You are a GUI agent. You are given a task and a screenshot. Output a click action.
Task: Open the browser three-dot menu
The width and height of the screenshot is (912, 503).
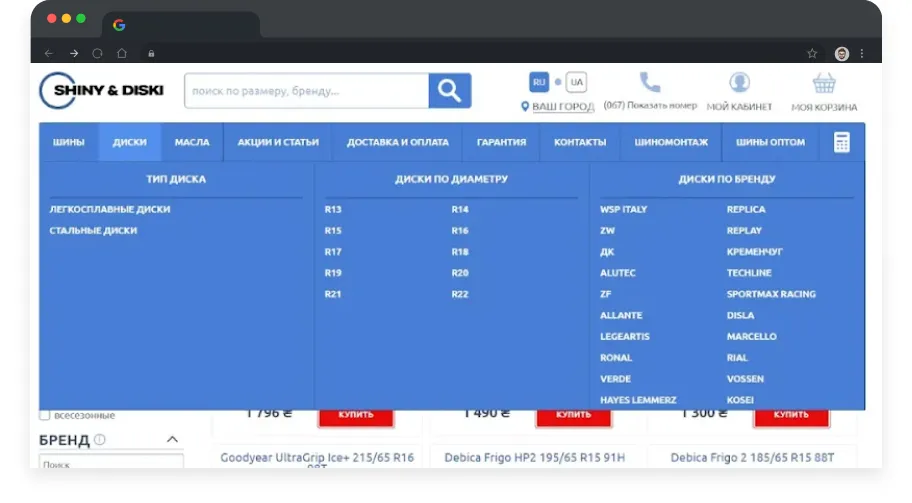click(862, 53)
